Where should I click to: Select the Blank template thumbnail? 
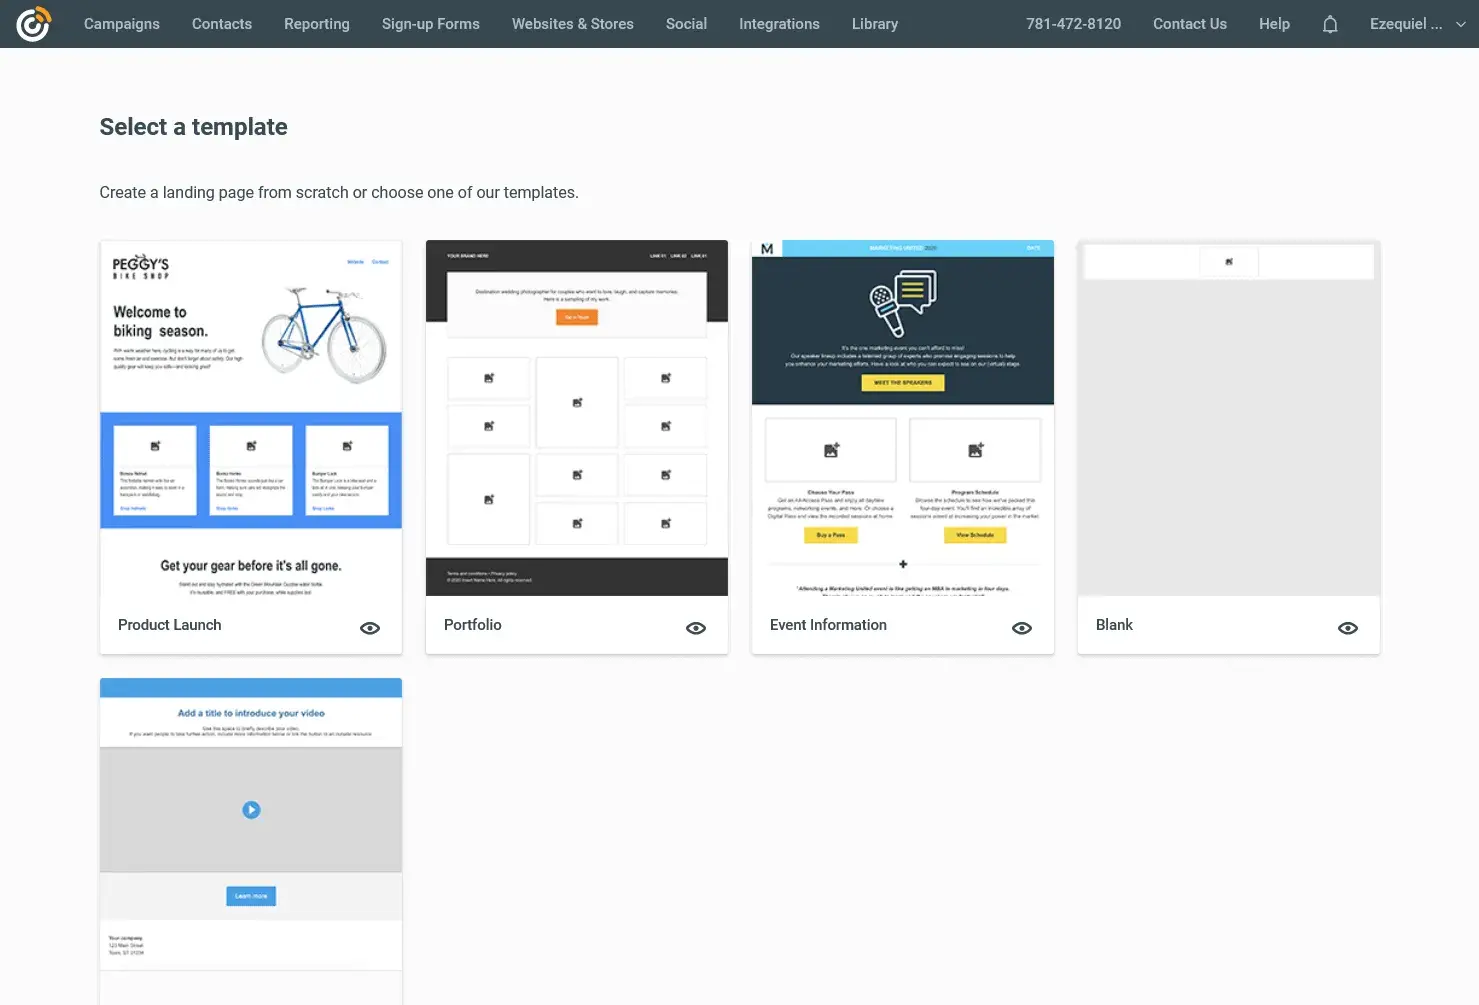pyautogui.click(x=1227, y=420)
